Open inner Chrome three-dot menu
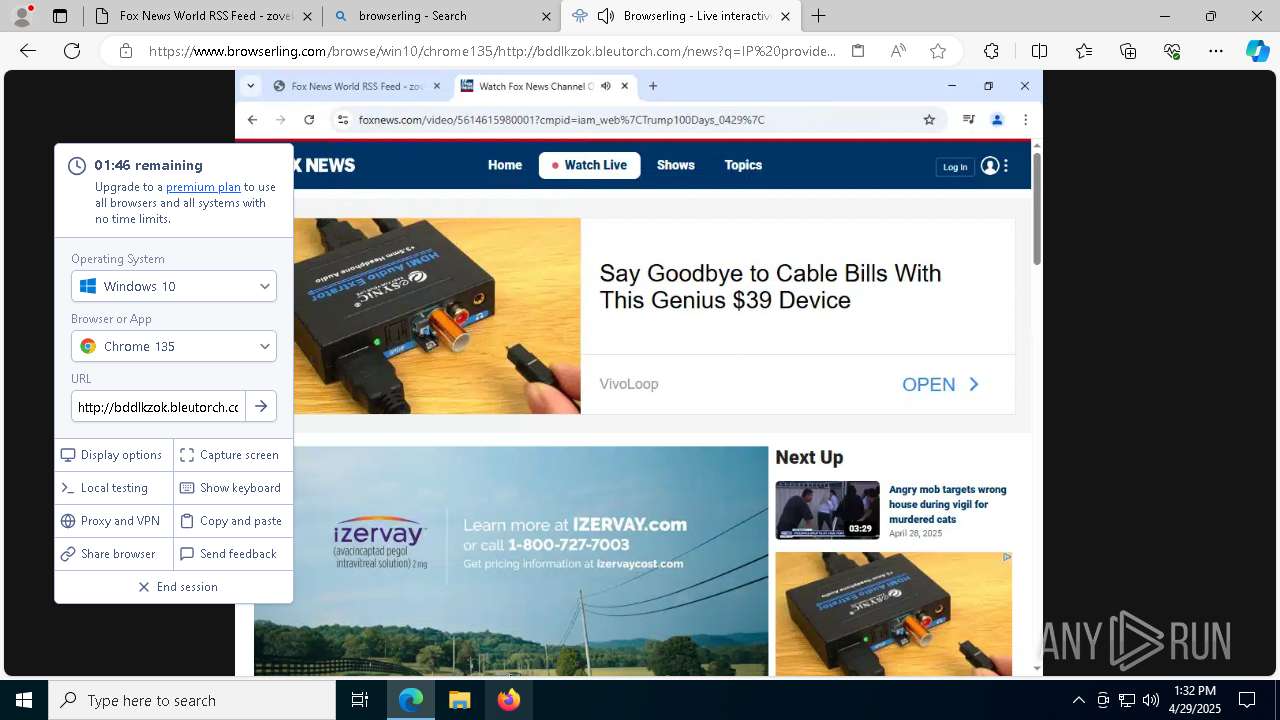Image resolution: width=1280 pixels, height=720 pixels. tap(1025, 120)
